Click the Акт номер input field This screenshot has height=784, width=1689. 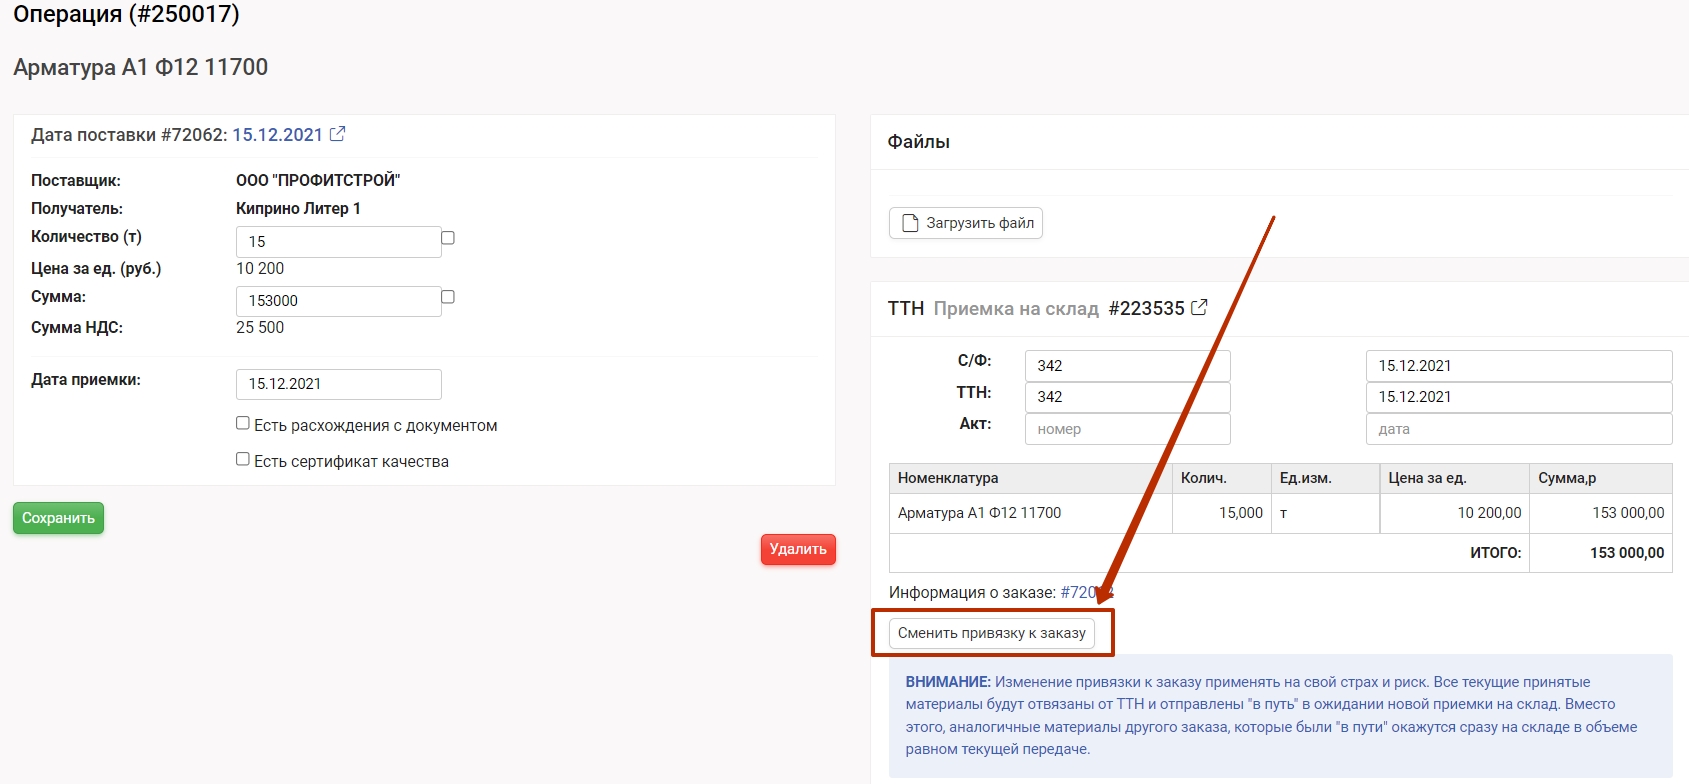click(x=1127, y=429)
